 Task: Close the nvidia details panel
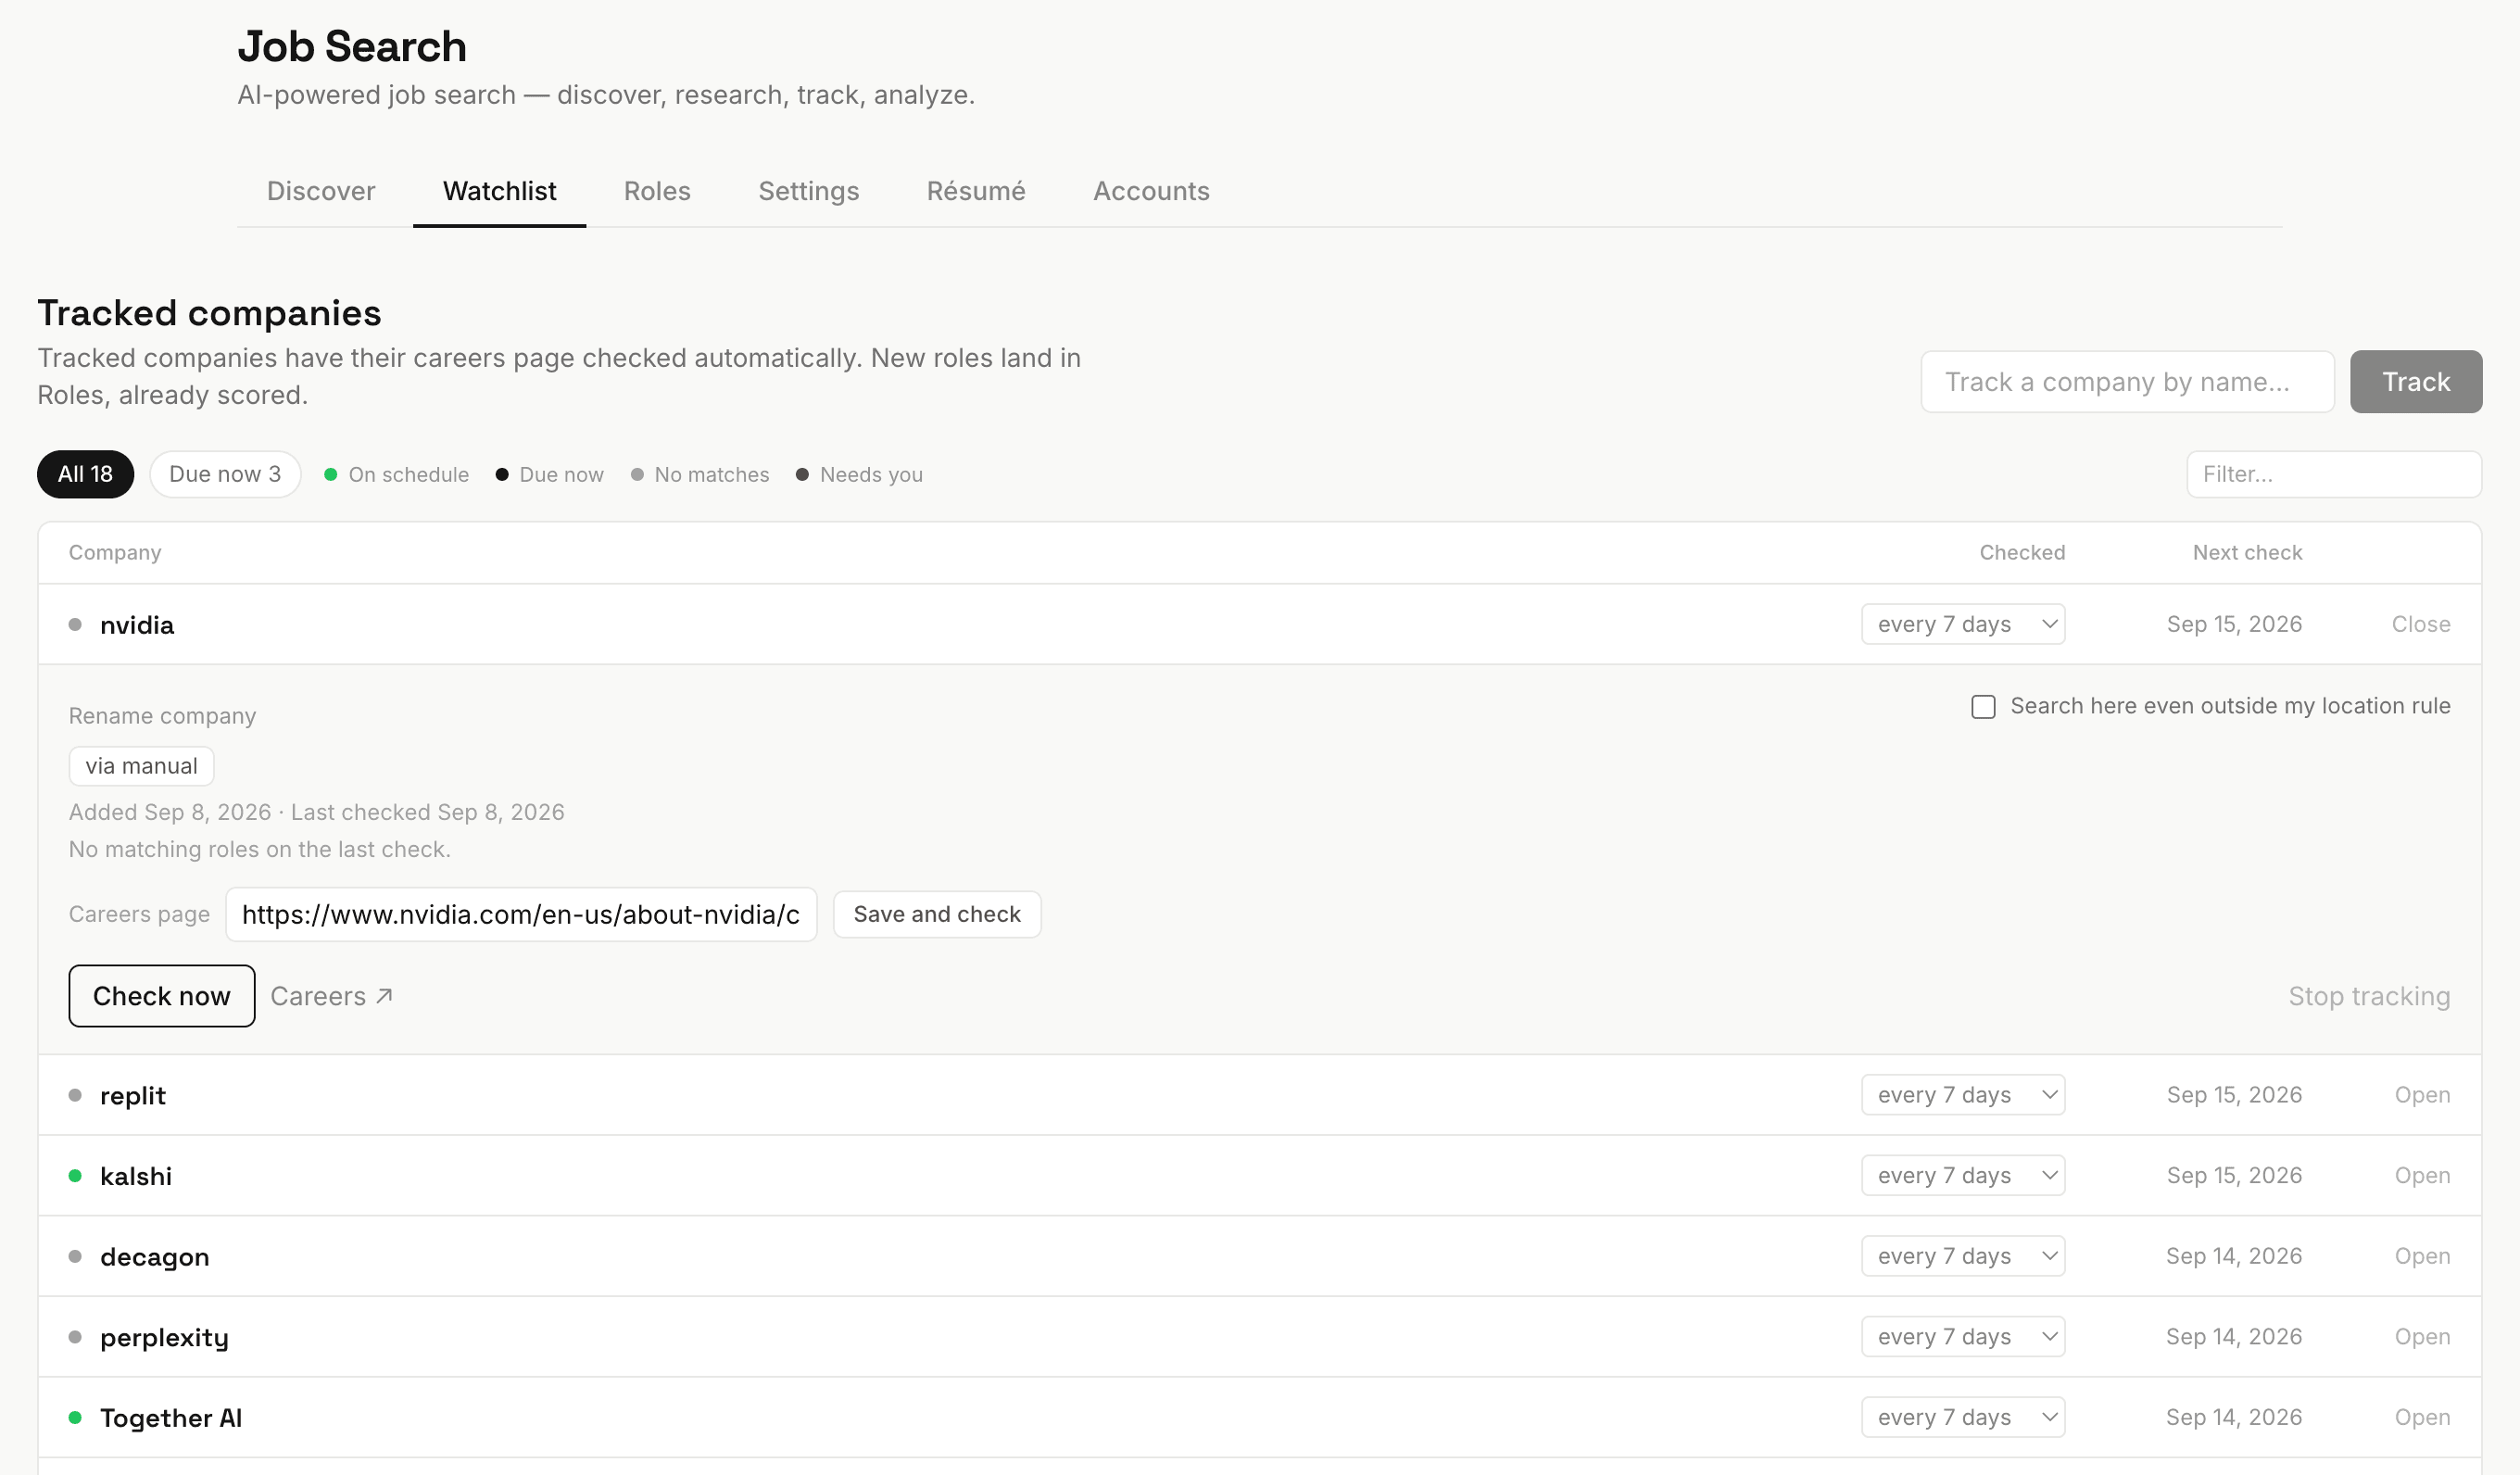click(x=2420, y=624)
